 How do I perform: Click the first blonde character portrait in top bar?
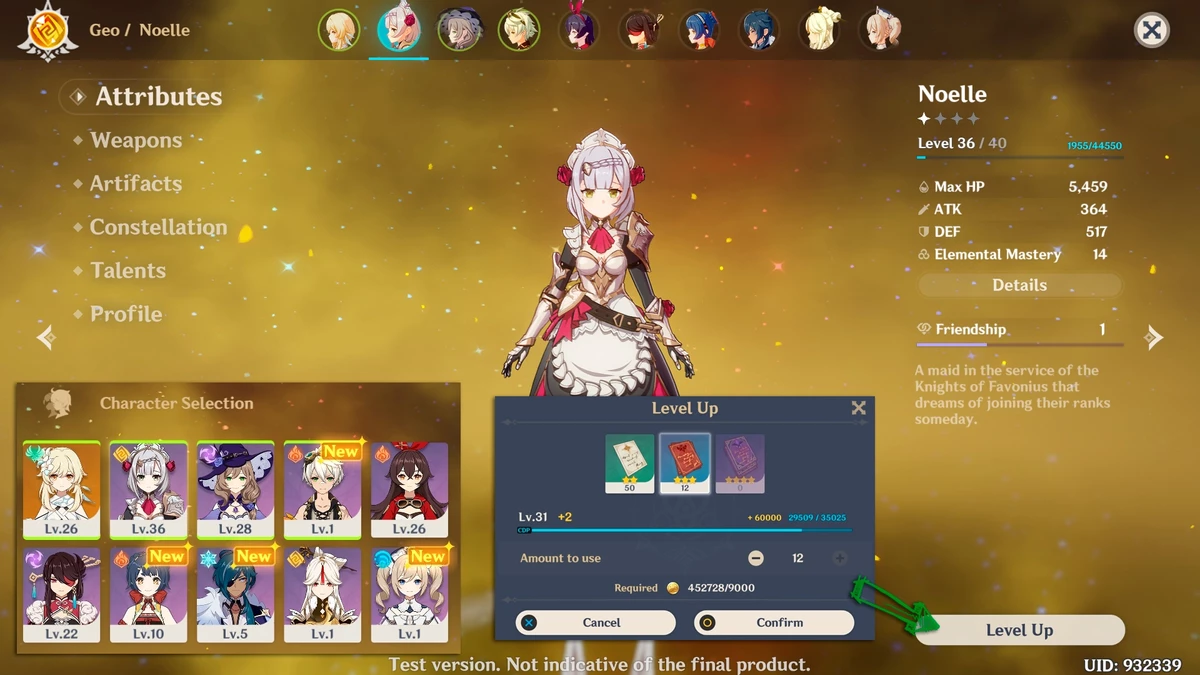[x=339, y=30]
